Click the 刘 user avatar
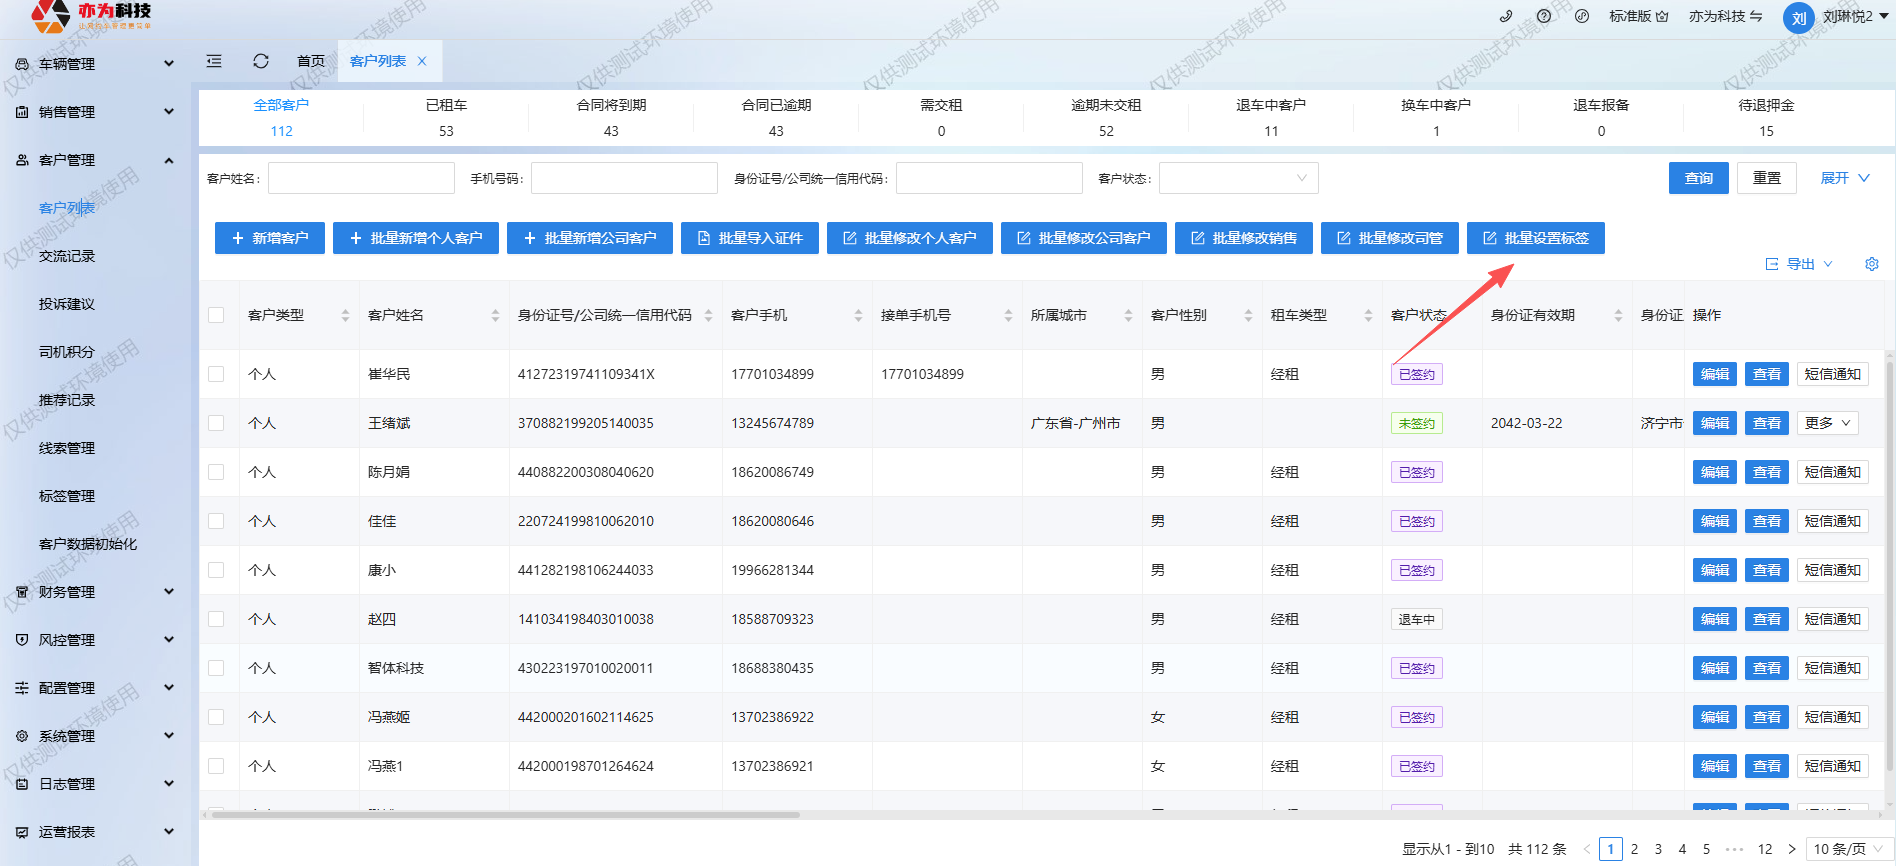Screen dimensions: 1896x866 click(x=1798, y=18)
